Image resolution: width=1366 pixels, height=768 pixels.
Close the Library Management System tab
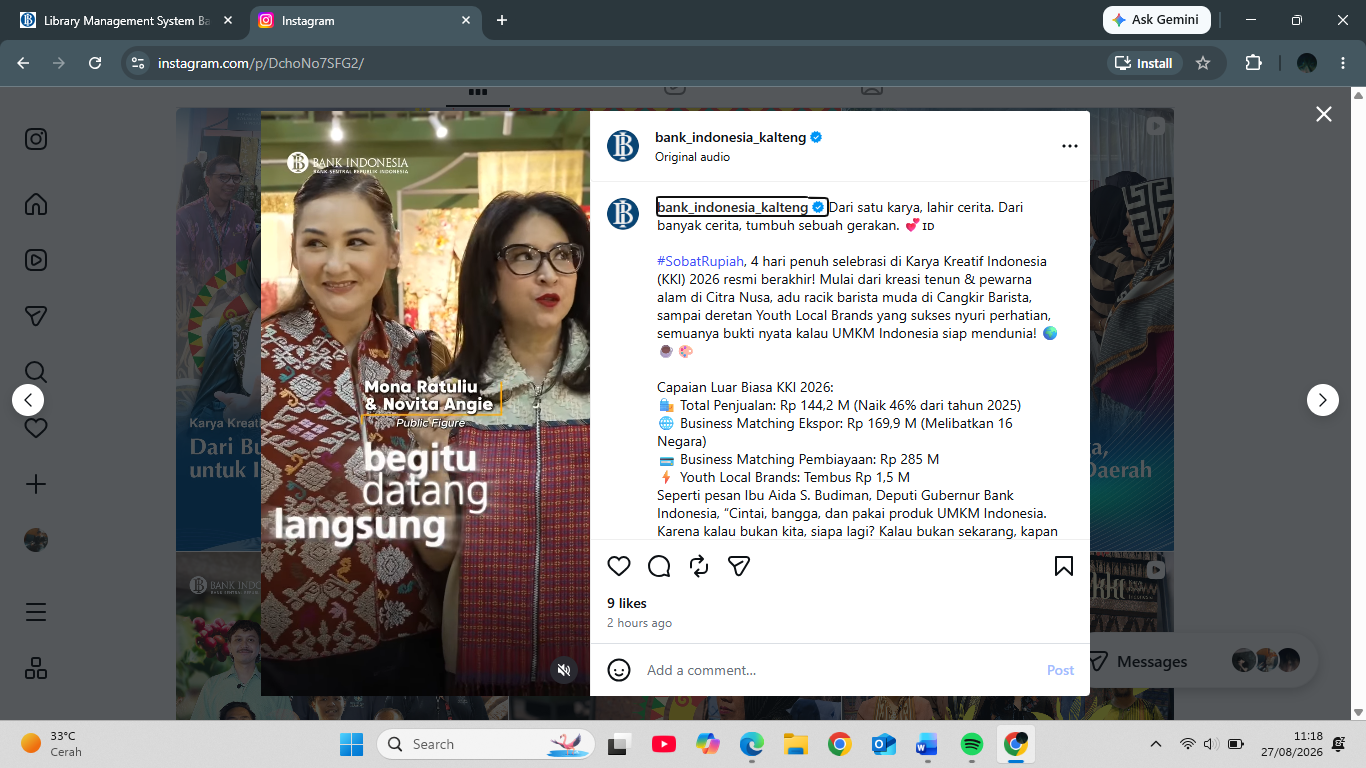pyautogui.click(x=226, y=20)
